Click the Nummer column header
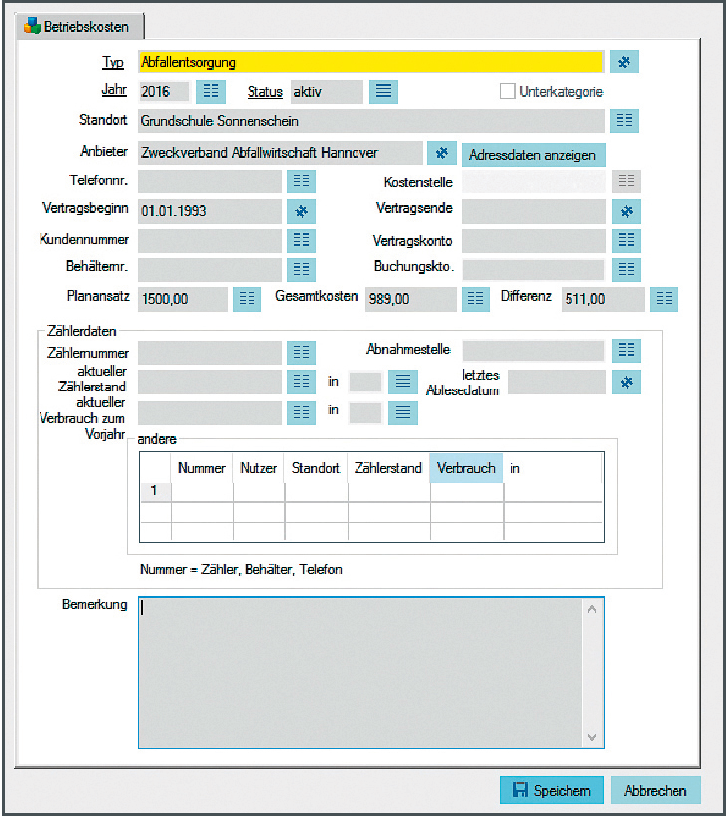Screen dimensions: 727x816 [202, 468]
